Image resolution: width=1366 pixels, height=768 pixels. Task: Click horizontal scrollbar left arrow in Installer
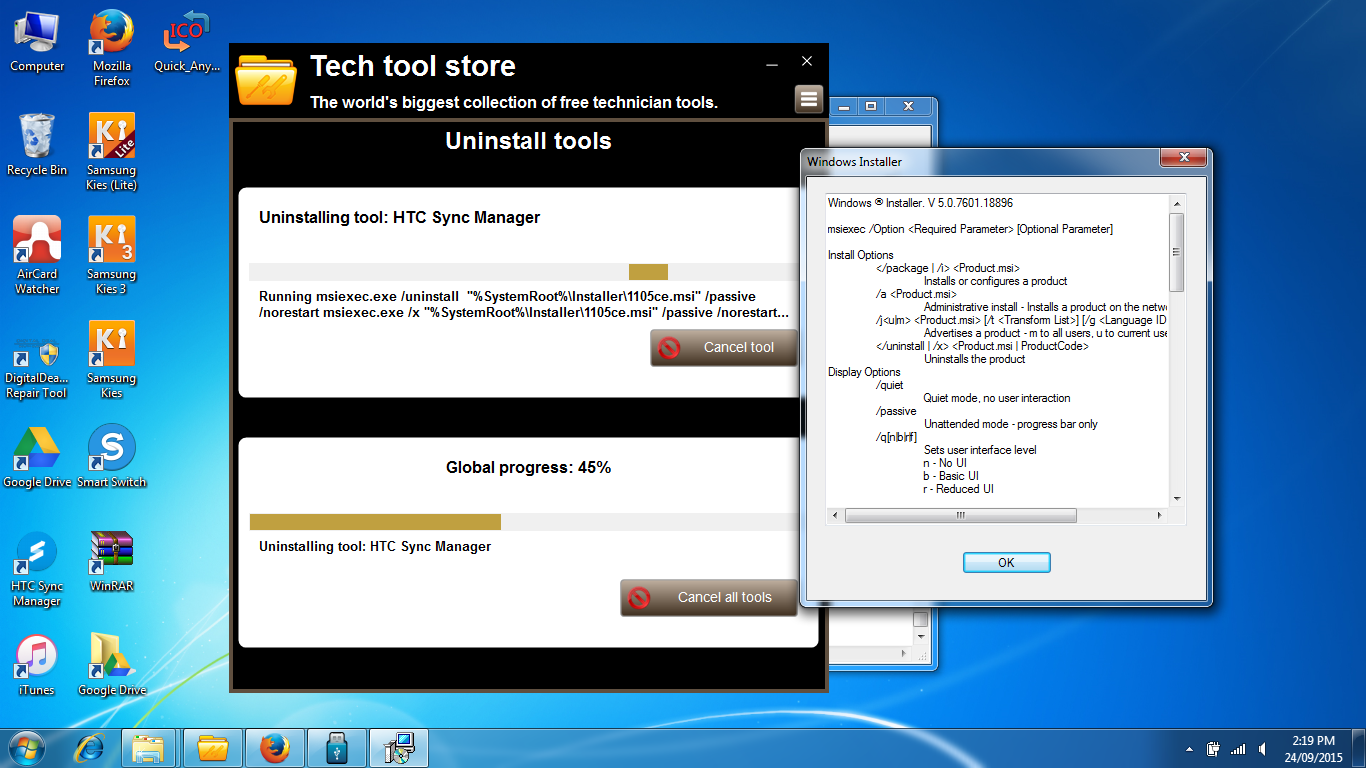(835, 515)
